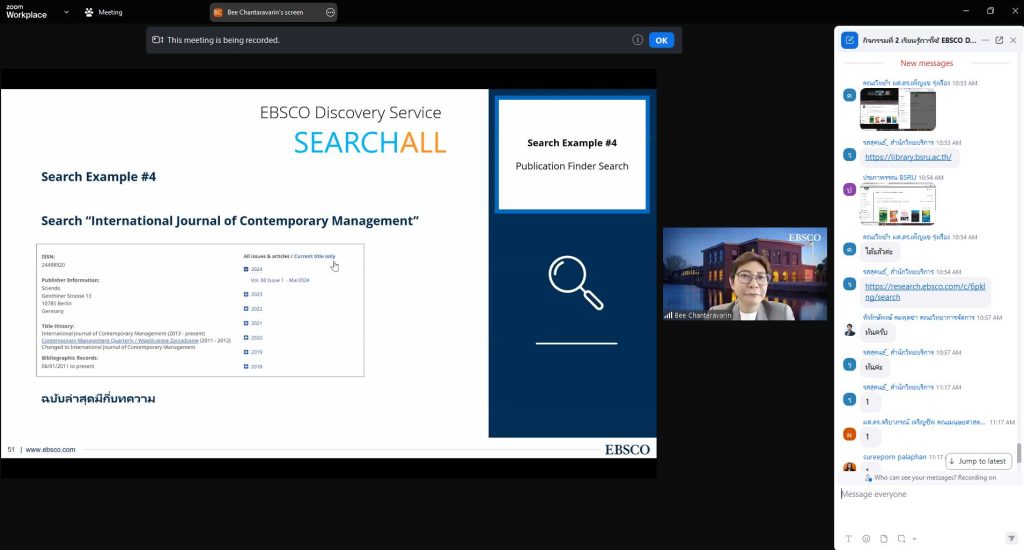Click the New messages divider label
1024x550 pixels.
(926, 63)
